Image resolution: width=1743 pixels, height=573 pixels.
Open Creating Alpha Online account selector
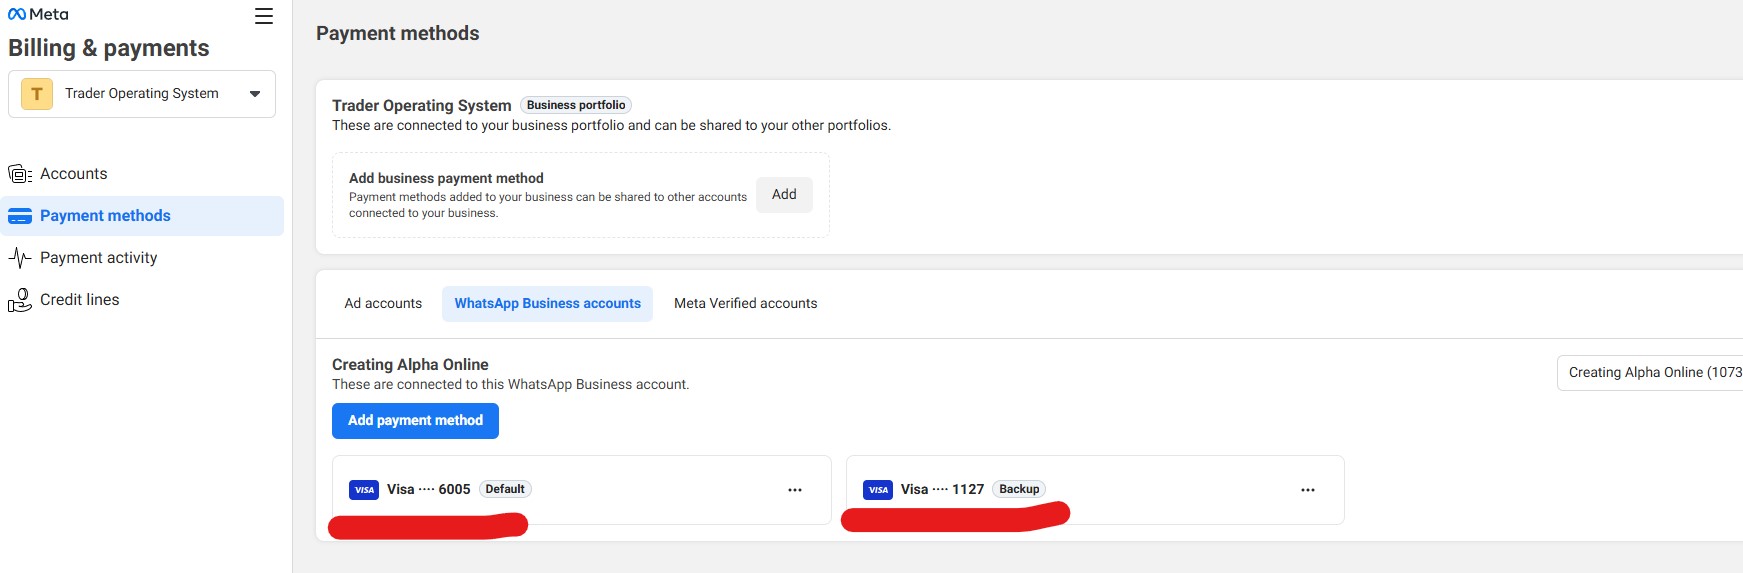tap(1650, 373)
